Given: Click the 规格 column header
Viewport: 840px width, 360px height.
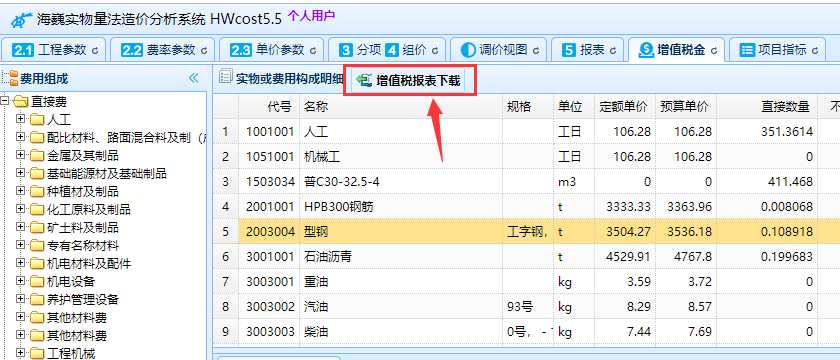Looking at the screenshot, I should 528,107.
